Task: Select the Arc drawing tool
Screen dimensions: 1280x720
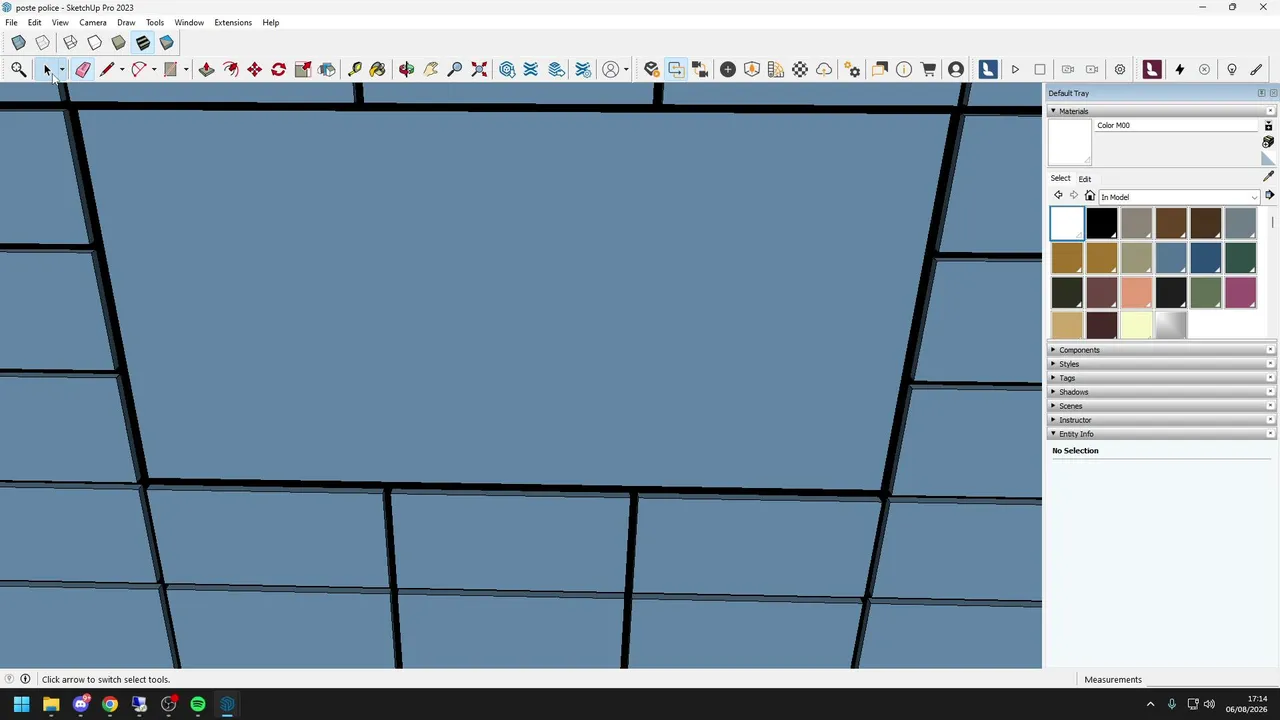Action: 139,69
